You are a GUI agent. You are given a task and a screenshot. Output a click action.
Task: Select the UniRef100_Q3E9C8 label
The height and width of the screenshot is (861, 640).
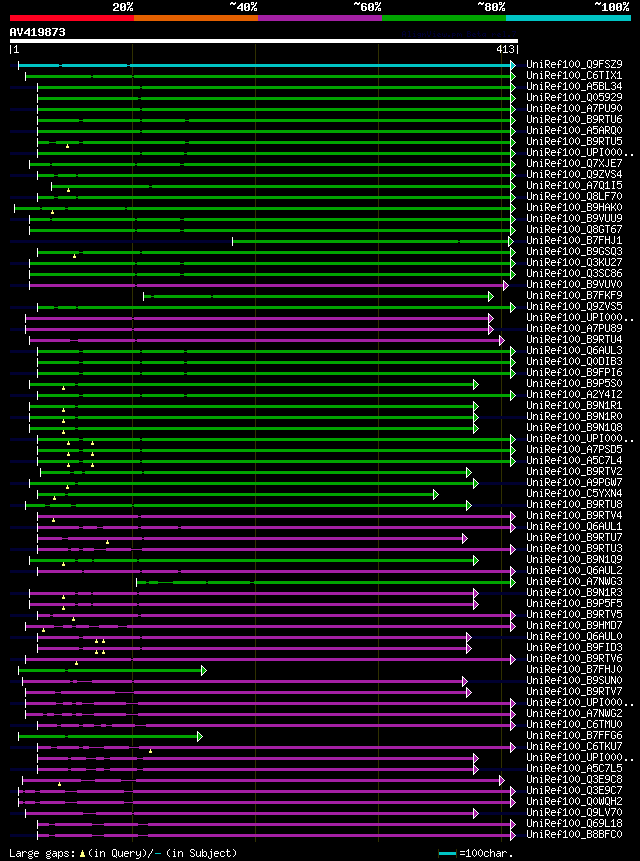(574, 779)
